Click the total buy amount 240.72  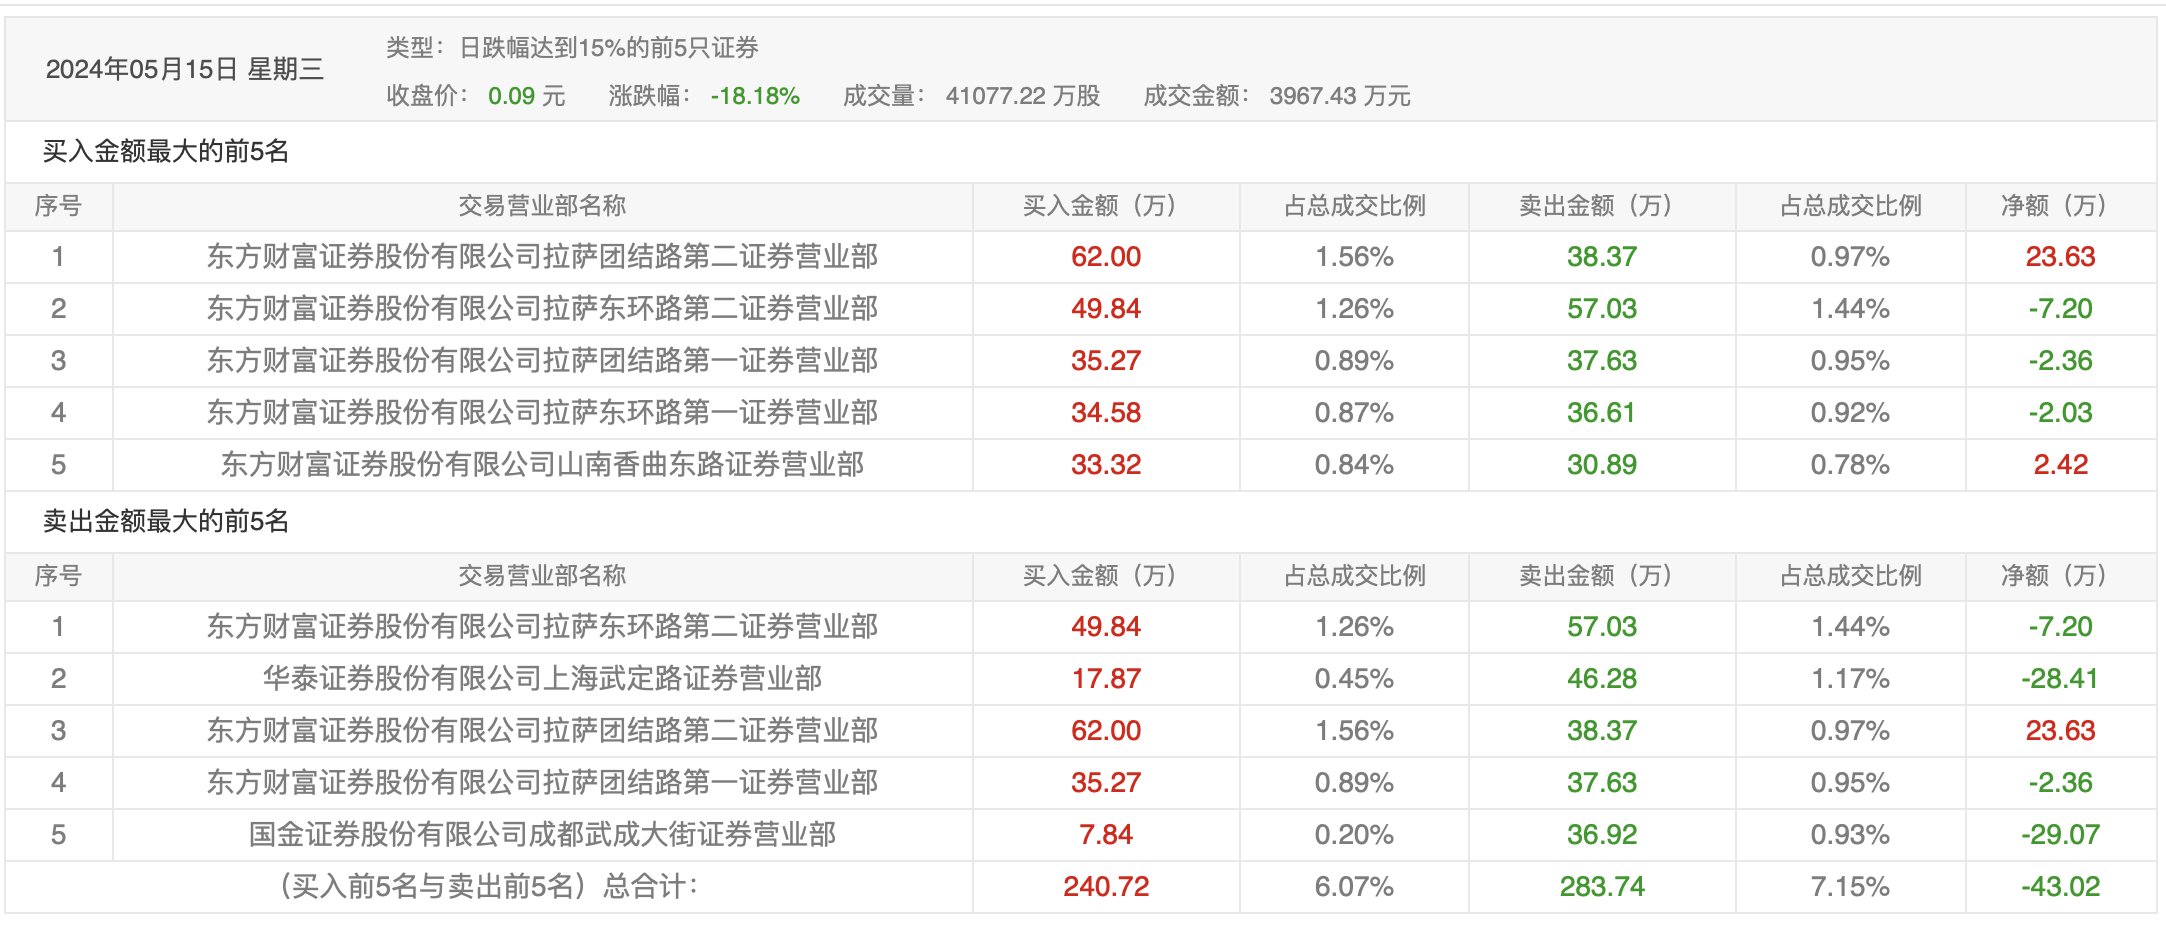click(x=1105, y=887)
